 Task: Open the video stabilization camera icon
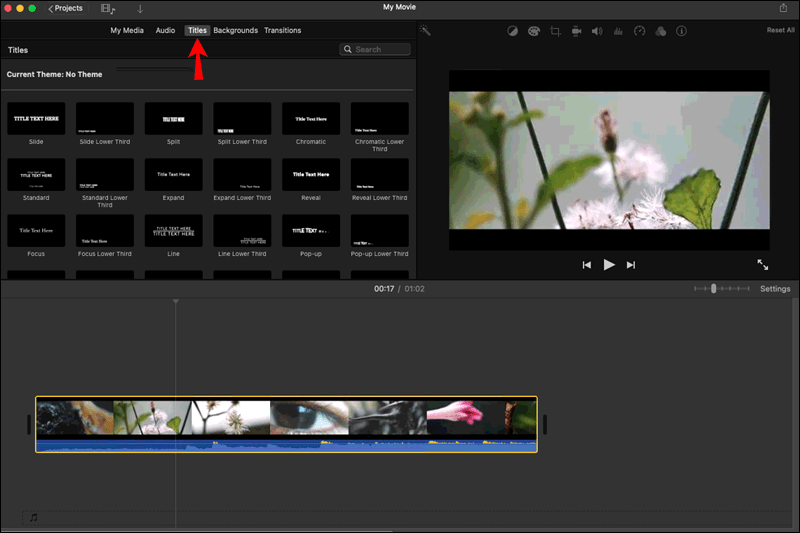coord(577,31)
